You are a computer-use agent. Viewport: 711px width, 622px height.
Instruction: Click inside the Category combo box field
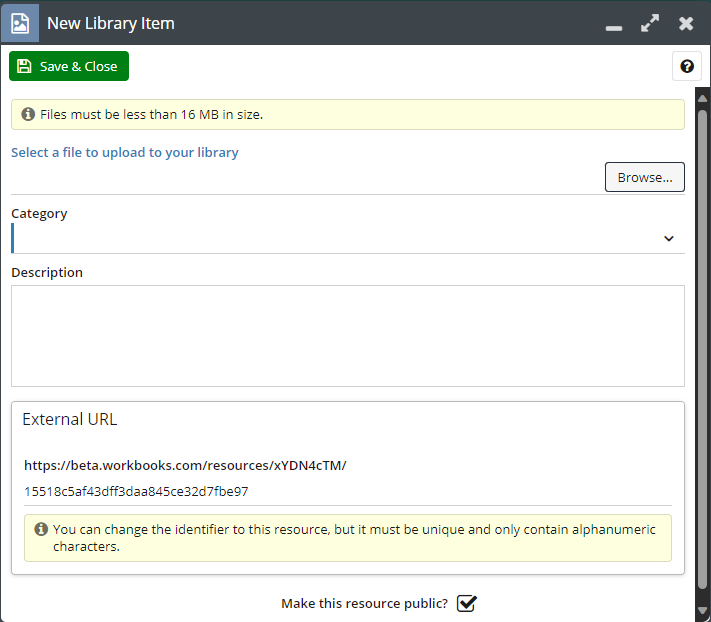pyautogui.click(x=330, y=239)
